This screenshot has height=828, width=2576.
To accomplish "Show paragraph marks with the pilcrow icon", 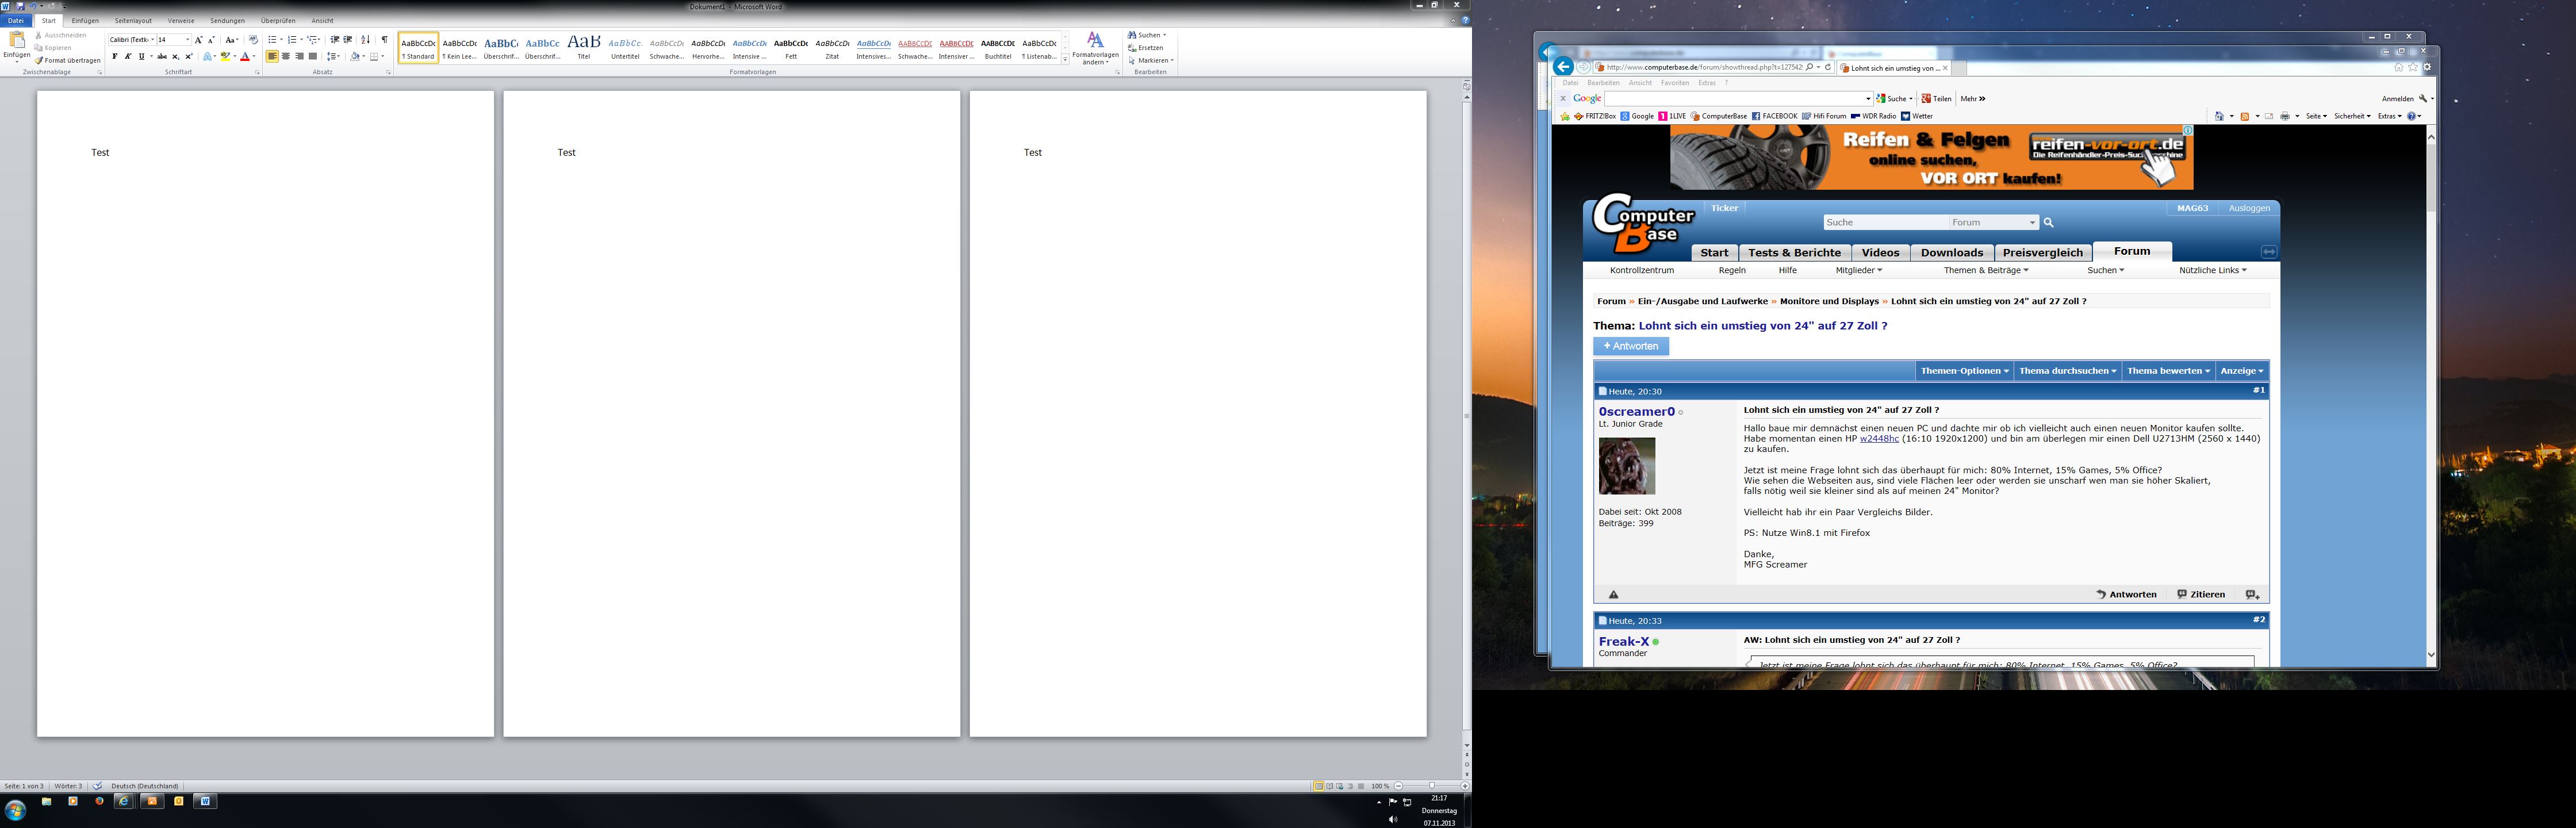I will click(x=384, y=40).
